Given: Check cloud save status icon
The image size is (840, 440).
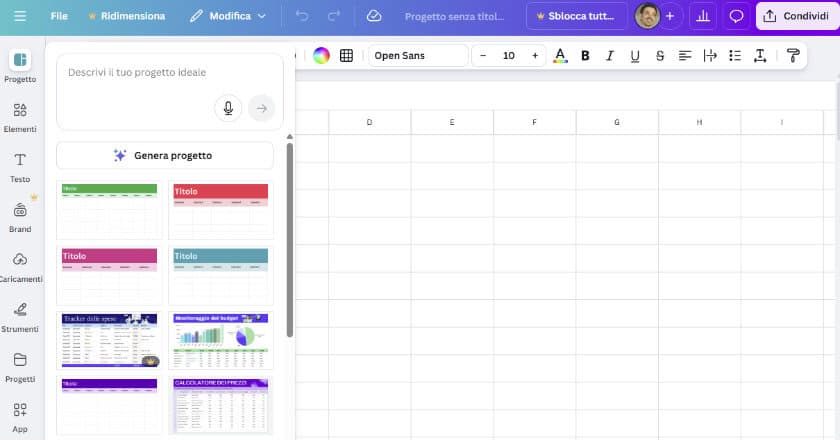Looking at the screenshot, I should tap(373, 16).
